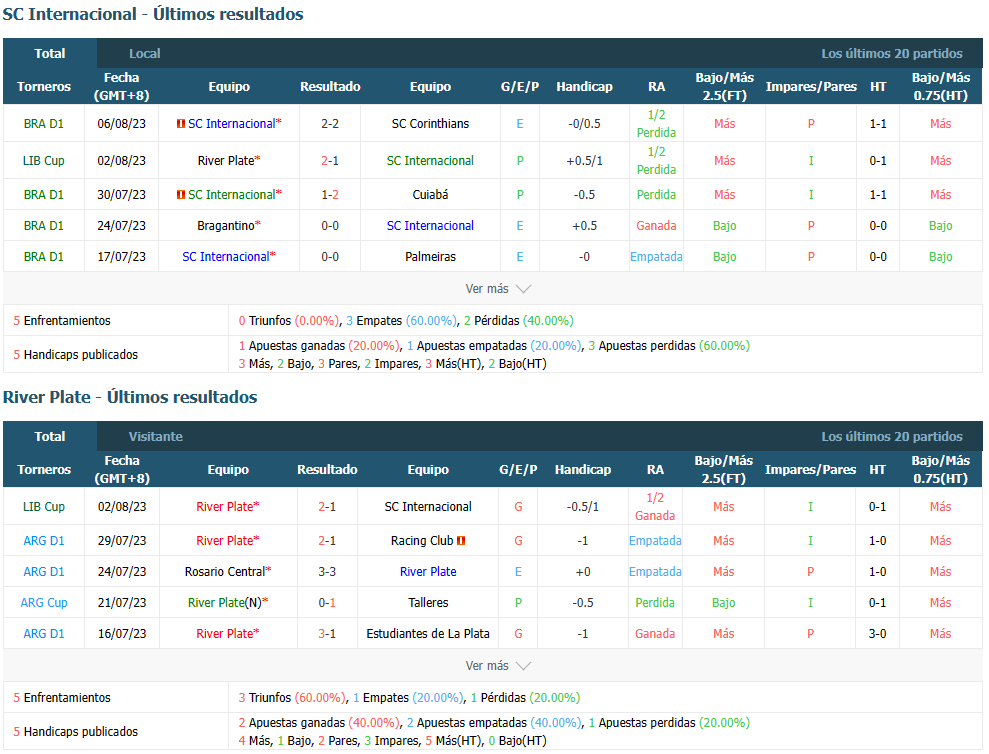The height and width of the screenshot is (754, 989).
Task: Open LIB Cup tournament in SC Internacional table
Action: [44, 161]
